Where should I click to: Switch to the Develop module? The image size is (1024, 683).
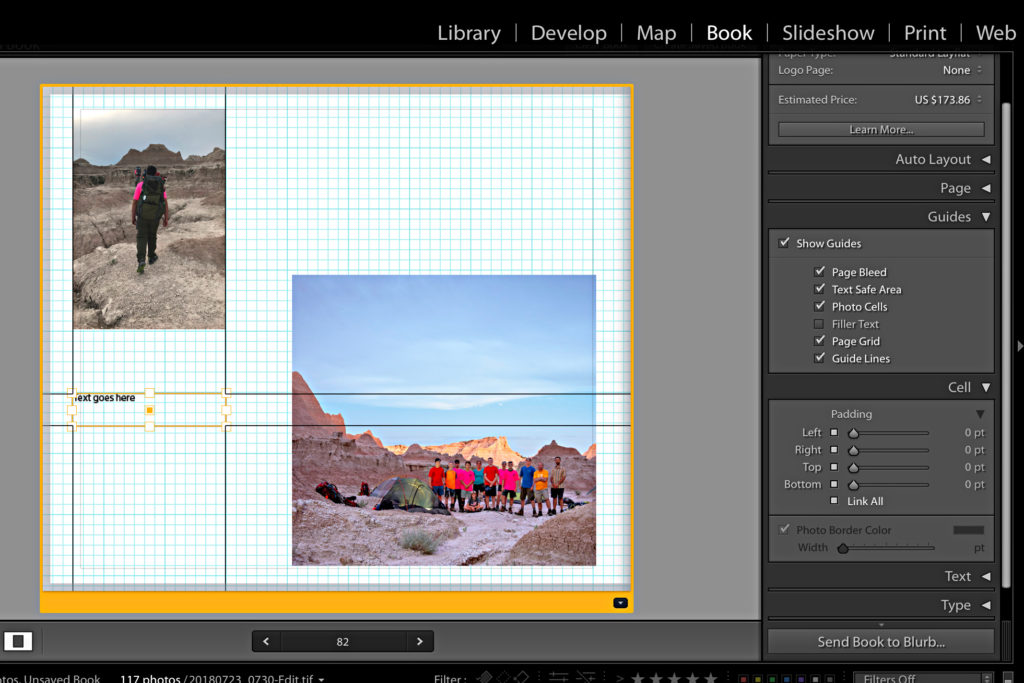568,33
